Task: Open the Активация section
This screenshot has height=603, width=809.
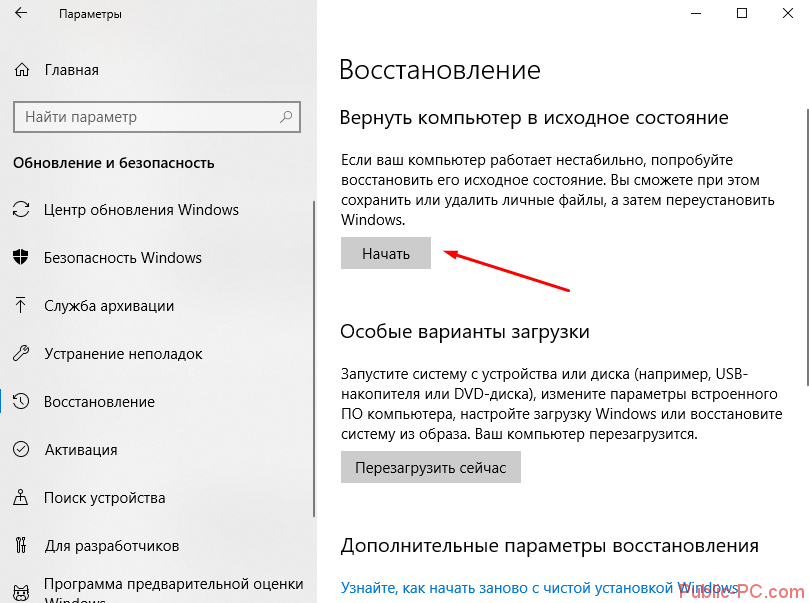Action: [x=80, y=450]
